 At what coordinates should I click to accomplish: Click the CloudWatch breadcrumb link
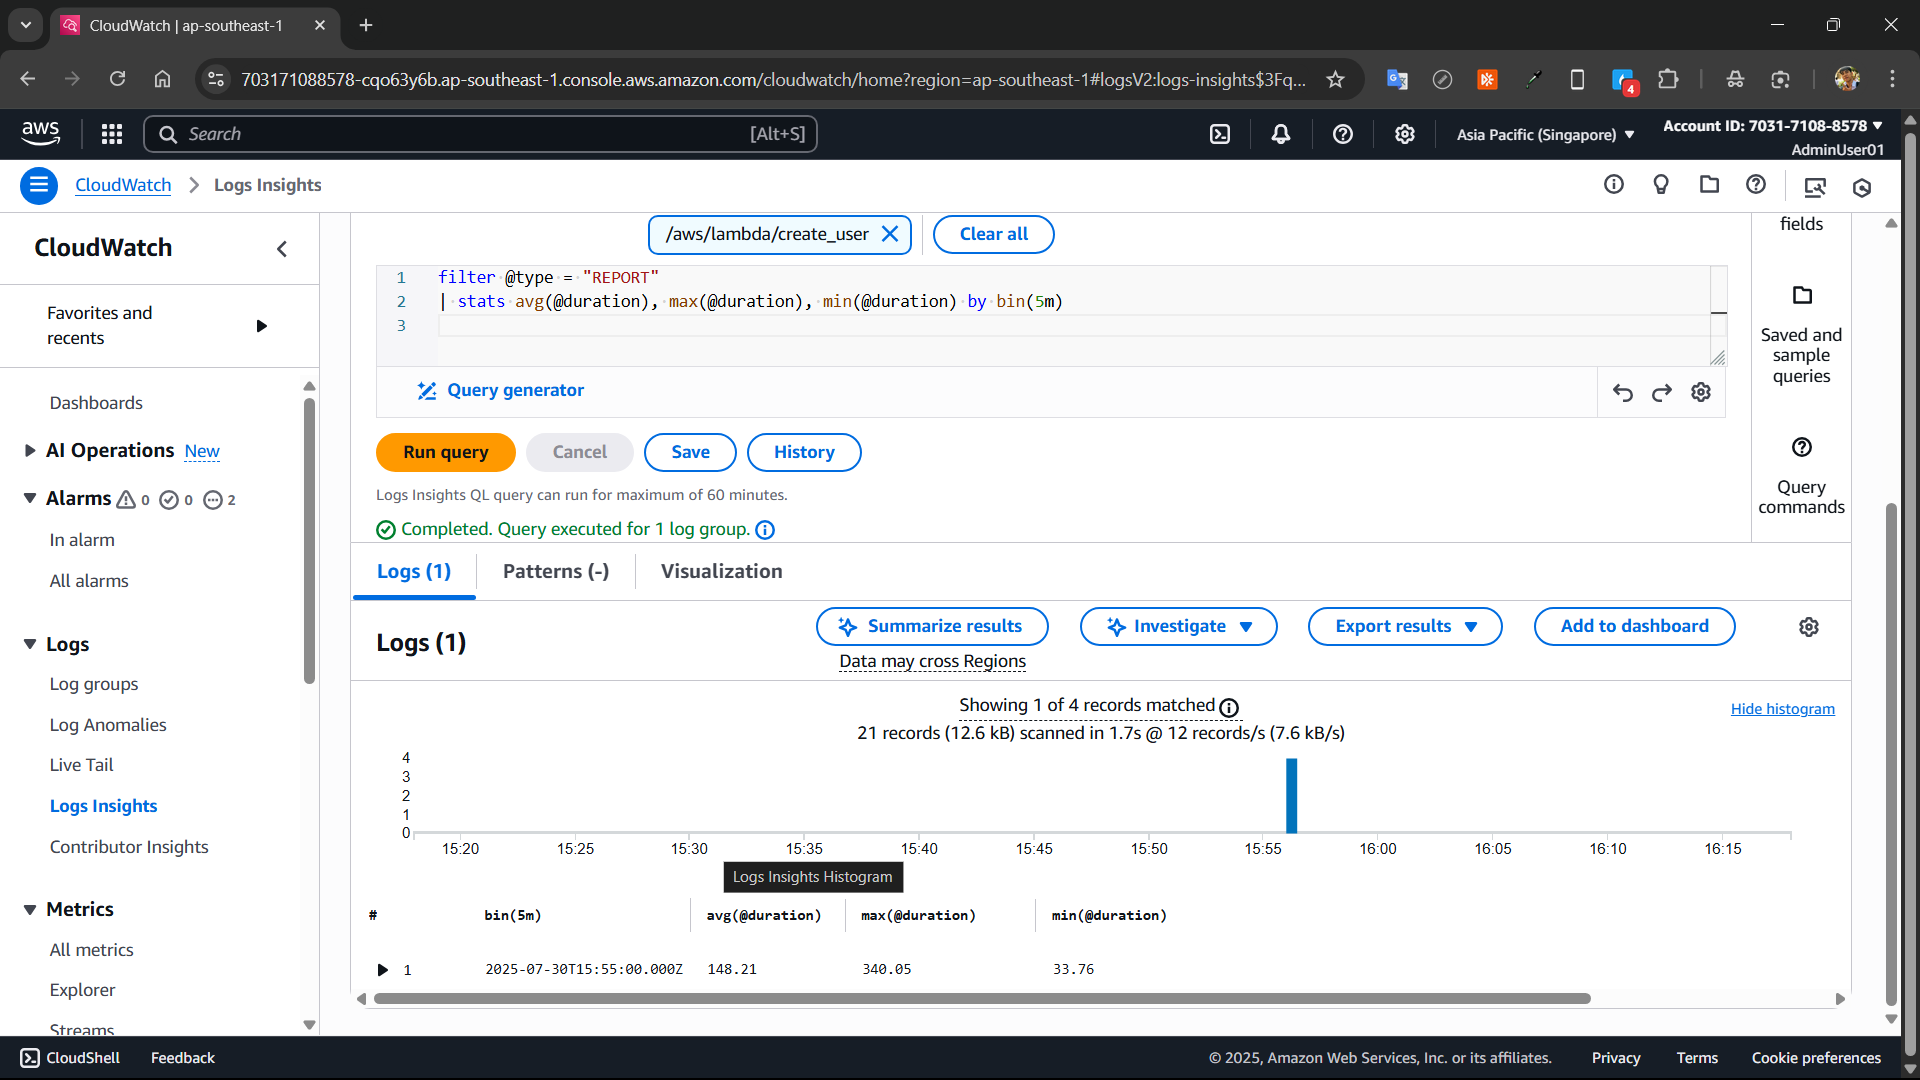click(123, 185)
